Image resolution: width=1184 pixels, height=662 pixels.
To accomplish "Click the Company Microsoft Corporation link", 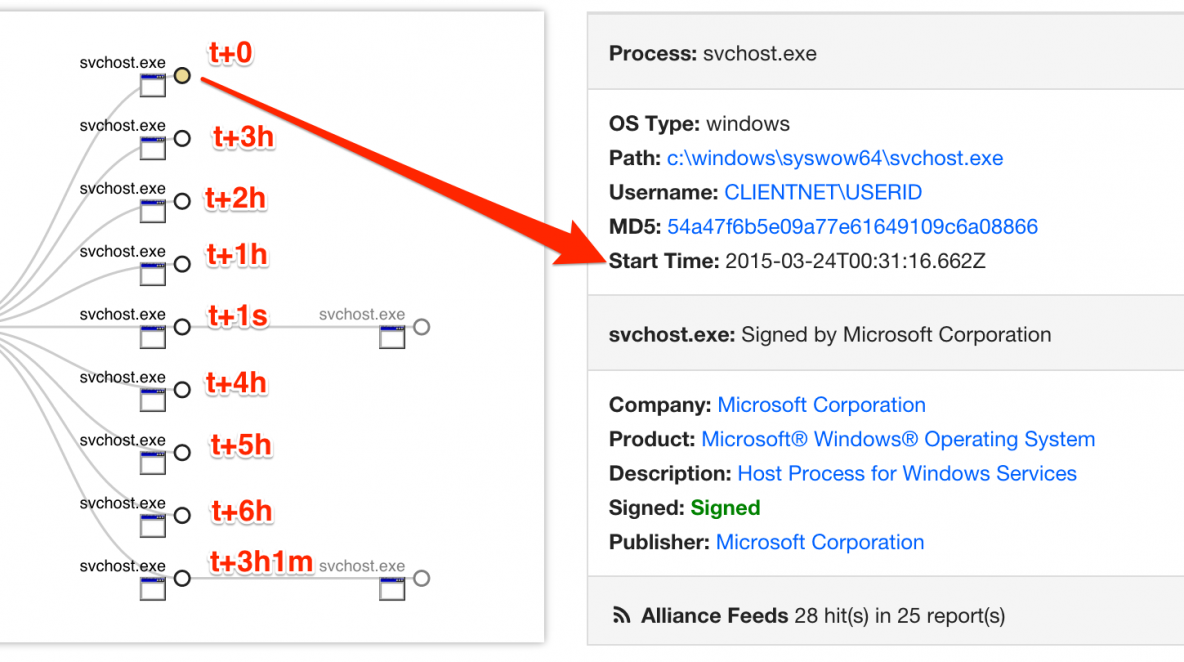I will point(821,405).
